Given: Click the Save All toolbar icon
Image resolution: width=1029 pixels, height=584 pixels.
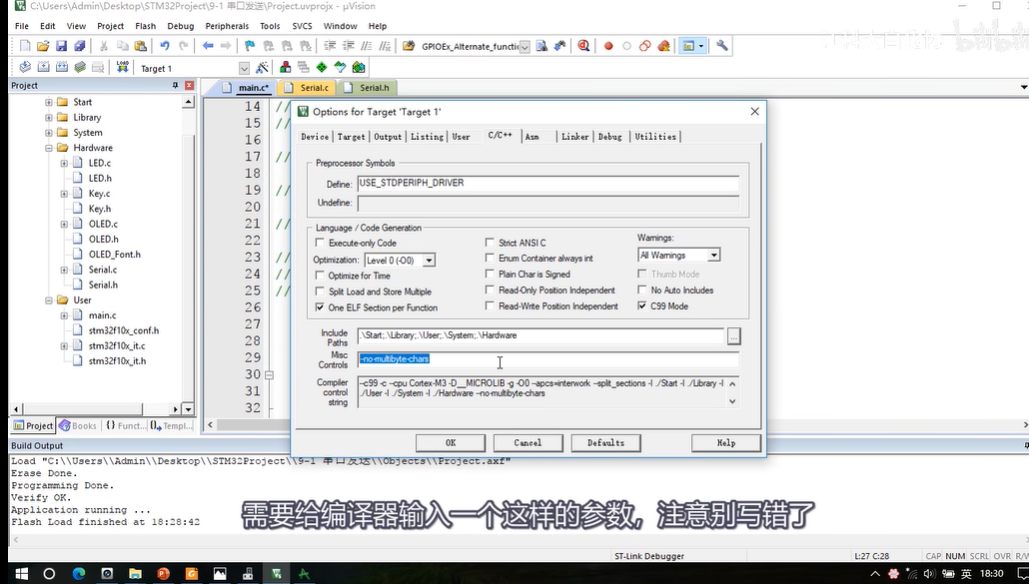Looking at the screenshot, I should (79, 46).
